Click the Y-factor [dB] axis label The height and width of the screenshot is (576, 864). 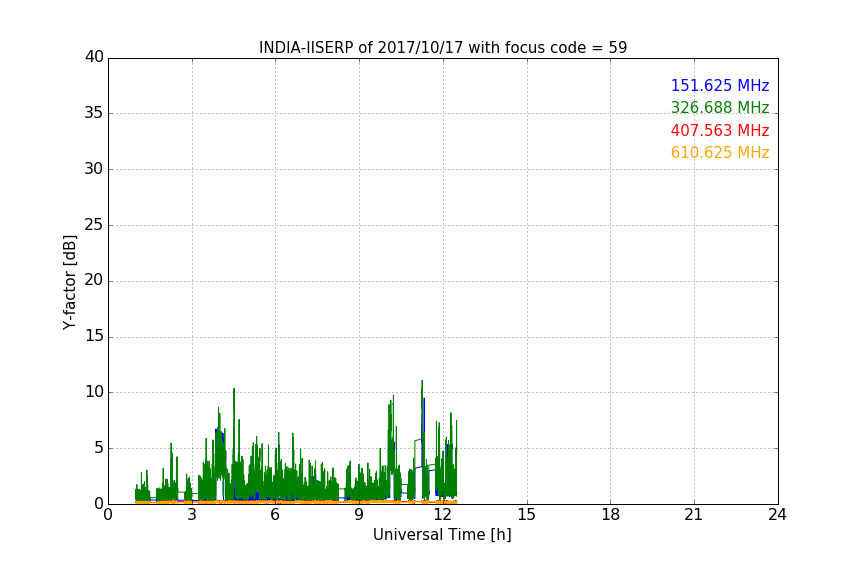69,282
